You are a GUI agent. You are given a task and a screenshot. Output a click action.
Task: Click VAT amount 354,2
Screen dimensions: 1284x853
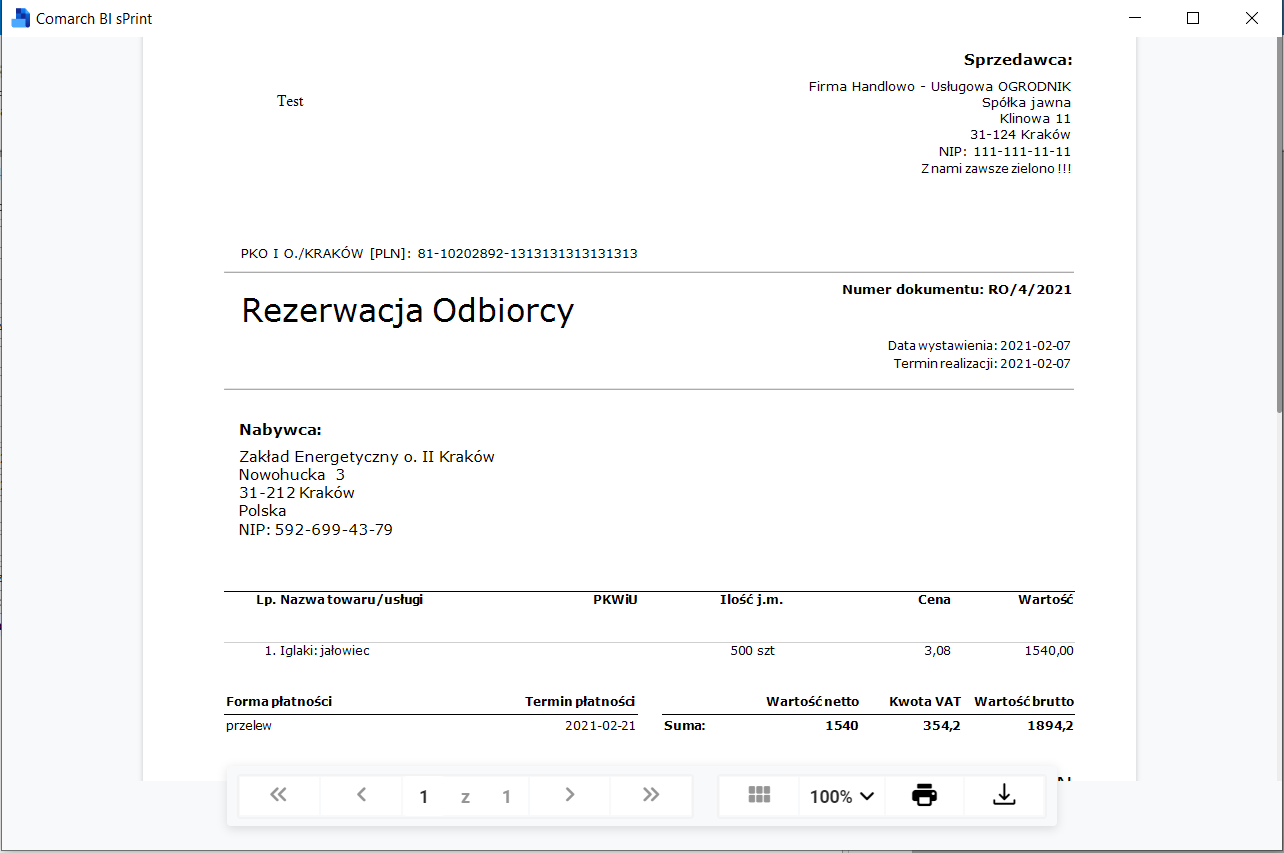pyautogui.click(x=942, y=726)
